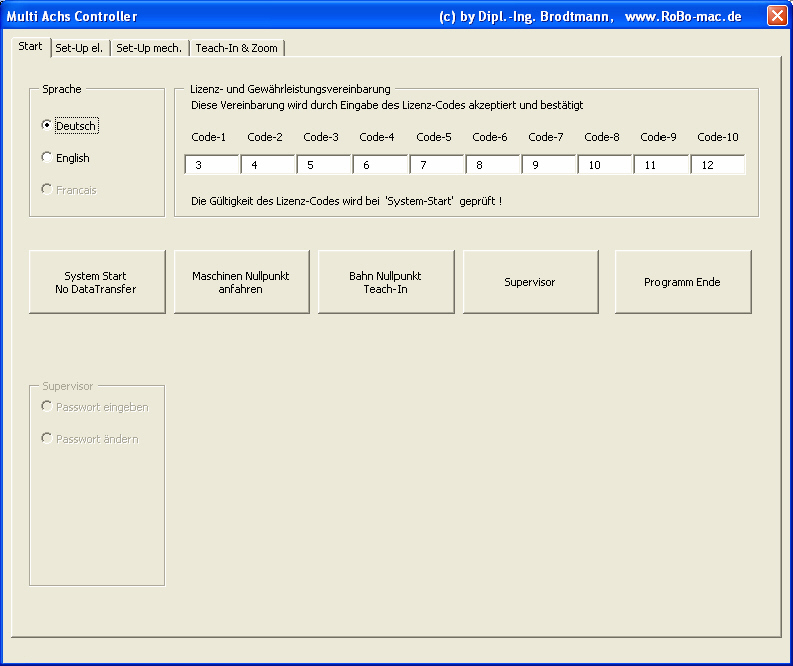Screen dimensions: 793x666
Task: Select Deutsch as the language
Action: [x=47, y=126]
